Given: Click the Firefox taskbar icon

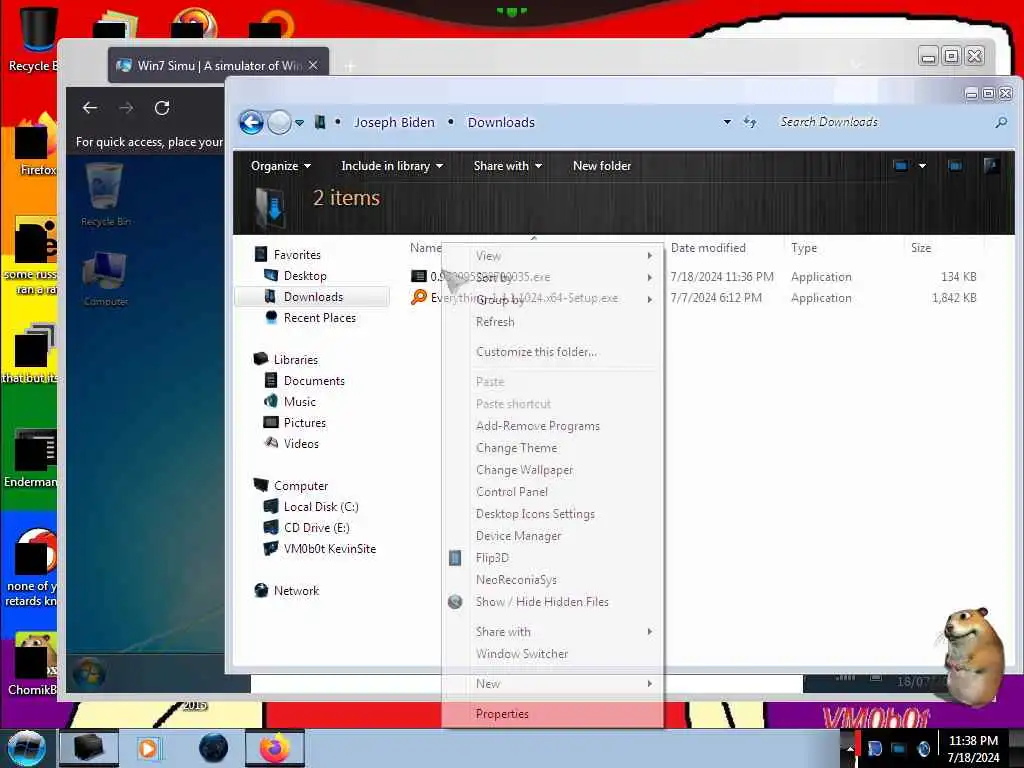Looking at the screenshot, I should pos(275,748).
